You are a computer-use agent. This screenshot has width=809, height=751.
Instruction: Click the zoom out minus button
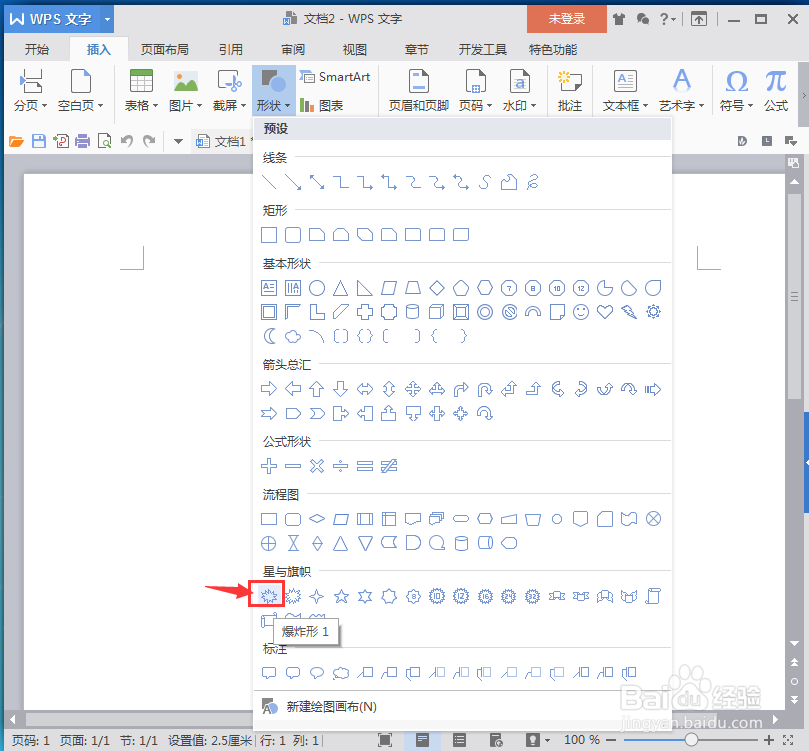(611, 740)
